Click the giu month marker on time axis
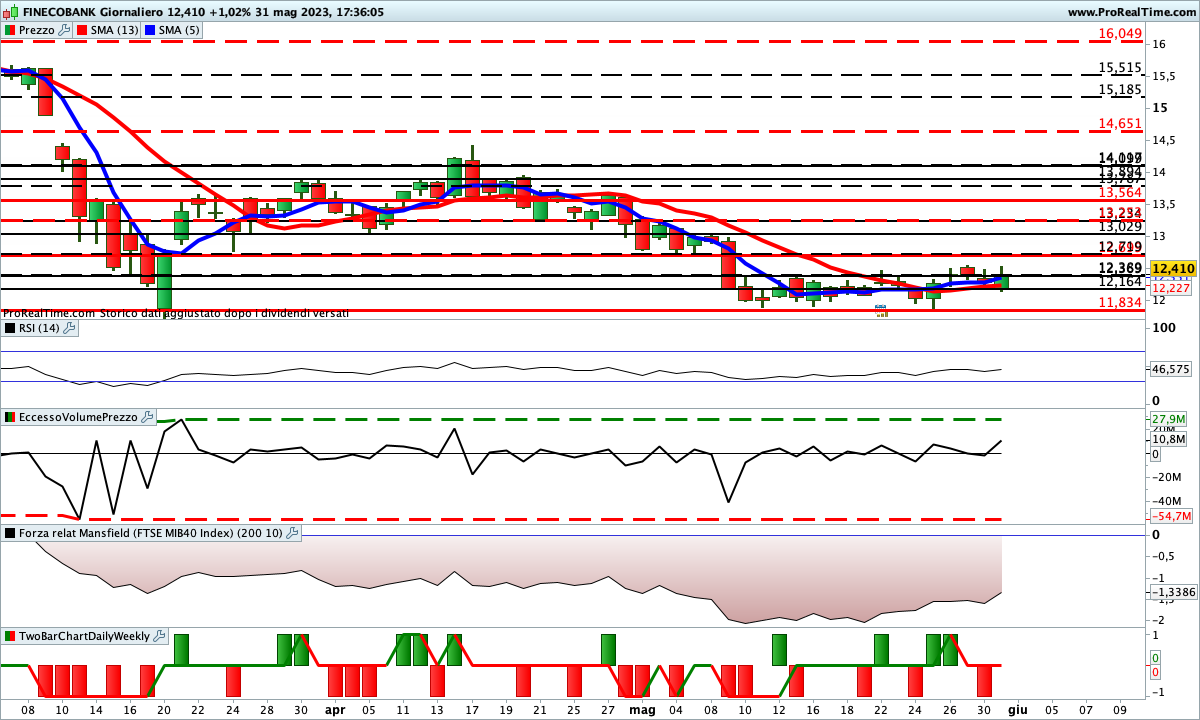Image resolution: width=1200 pixels, height=720 pixels. 1017,709
